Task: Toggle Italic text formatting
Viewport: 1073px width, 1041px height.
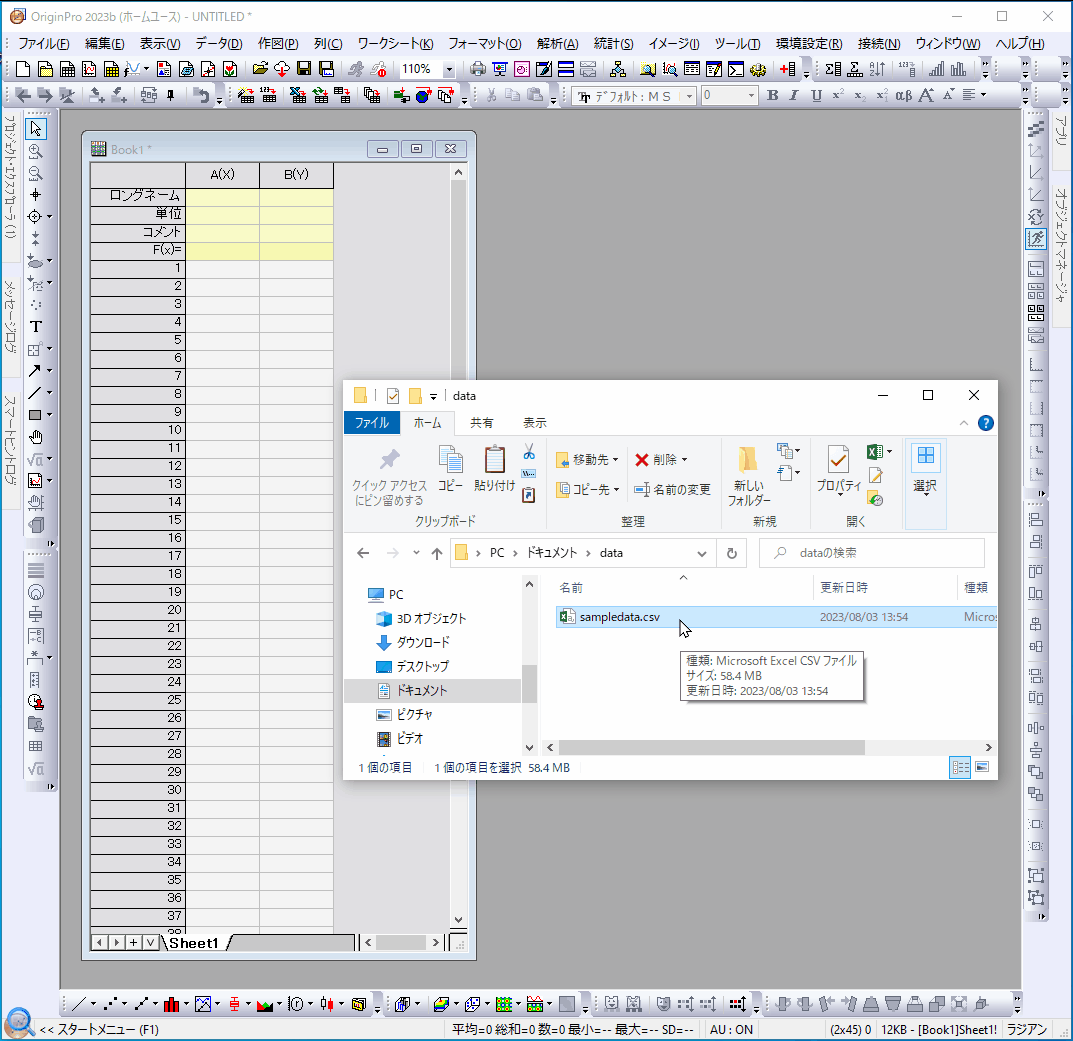Action: coord(794,96)
